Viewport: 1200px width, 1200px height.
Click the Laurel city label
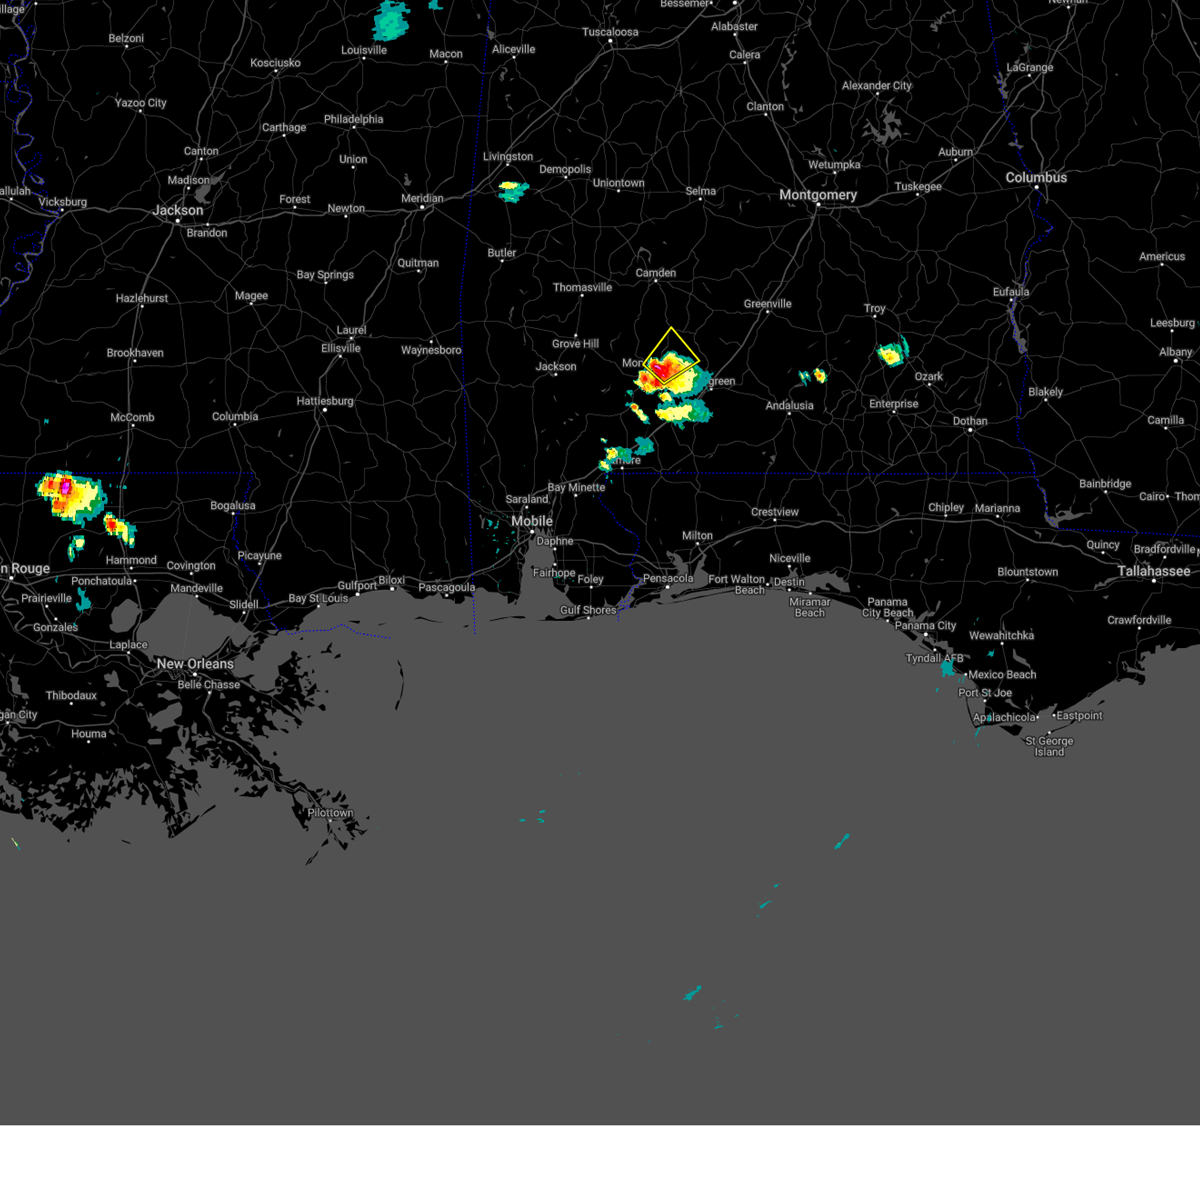click(351, 330)
